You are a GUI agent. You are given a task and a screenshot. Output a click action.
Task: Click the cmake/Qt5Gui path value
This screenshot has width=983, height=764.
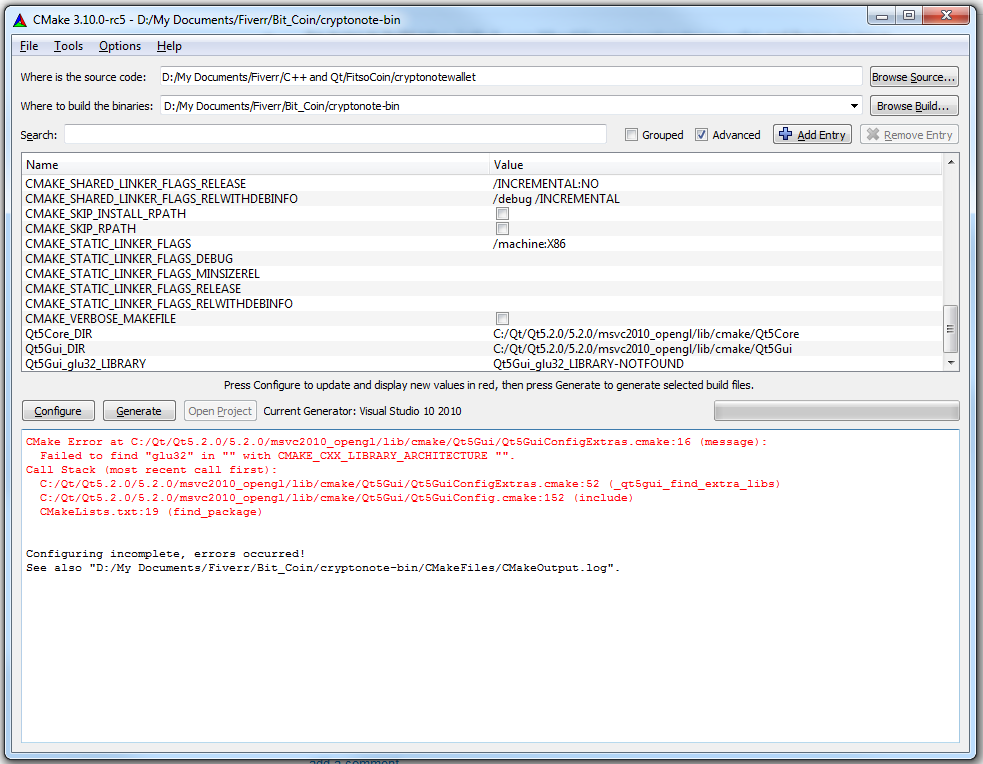click(x=642, y=349)
